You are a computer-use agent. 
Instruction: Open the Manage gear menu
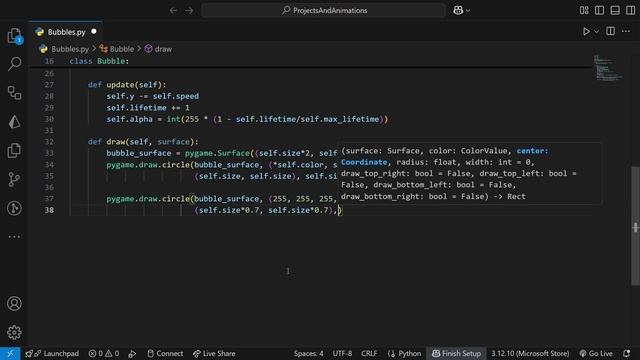14,333
